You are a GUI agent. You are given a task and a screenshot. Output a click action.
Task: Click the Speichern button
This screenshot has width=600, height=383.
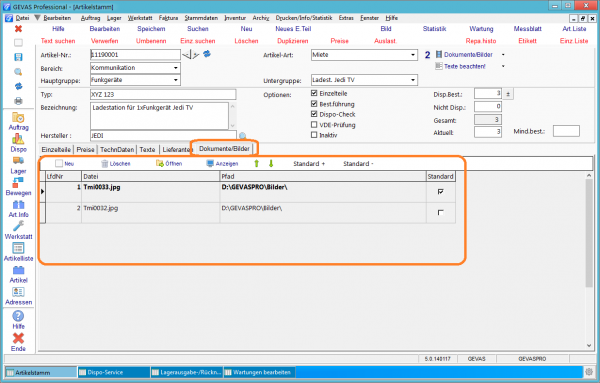(151, 29)
